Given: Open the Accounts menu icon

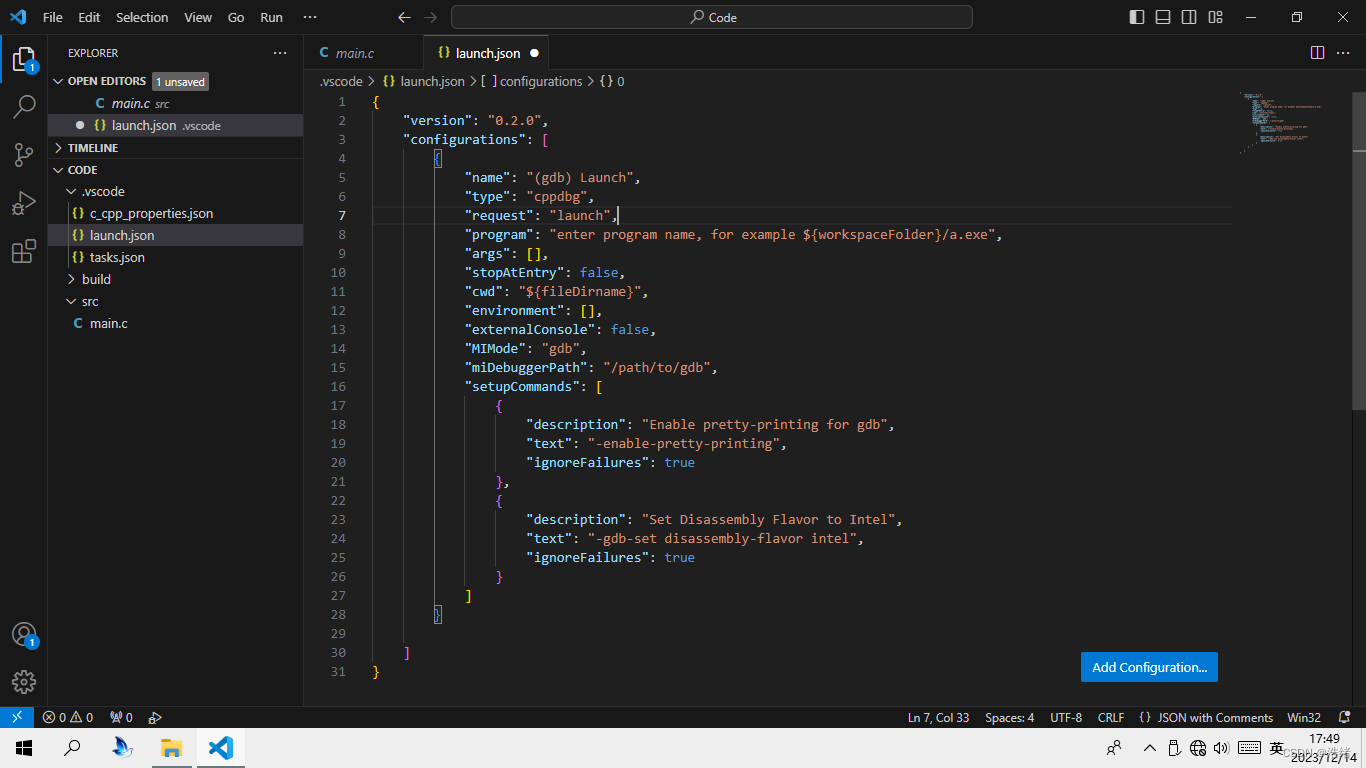Looking at the screenshot, I should tap(24, 634).
